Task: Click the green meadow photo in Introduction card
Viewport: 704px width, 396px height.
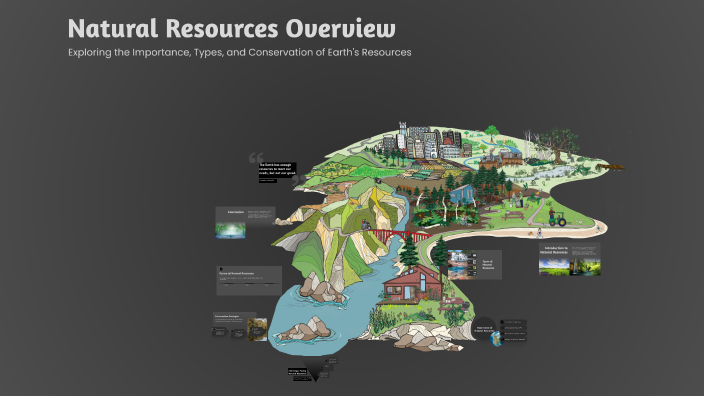Action: pos(554,266)
